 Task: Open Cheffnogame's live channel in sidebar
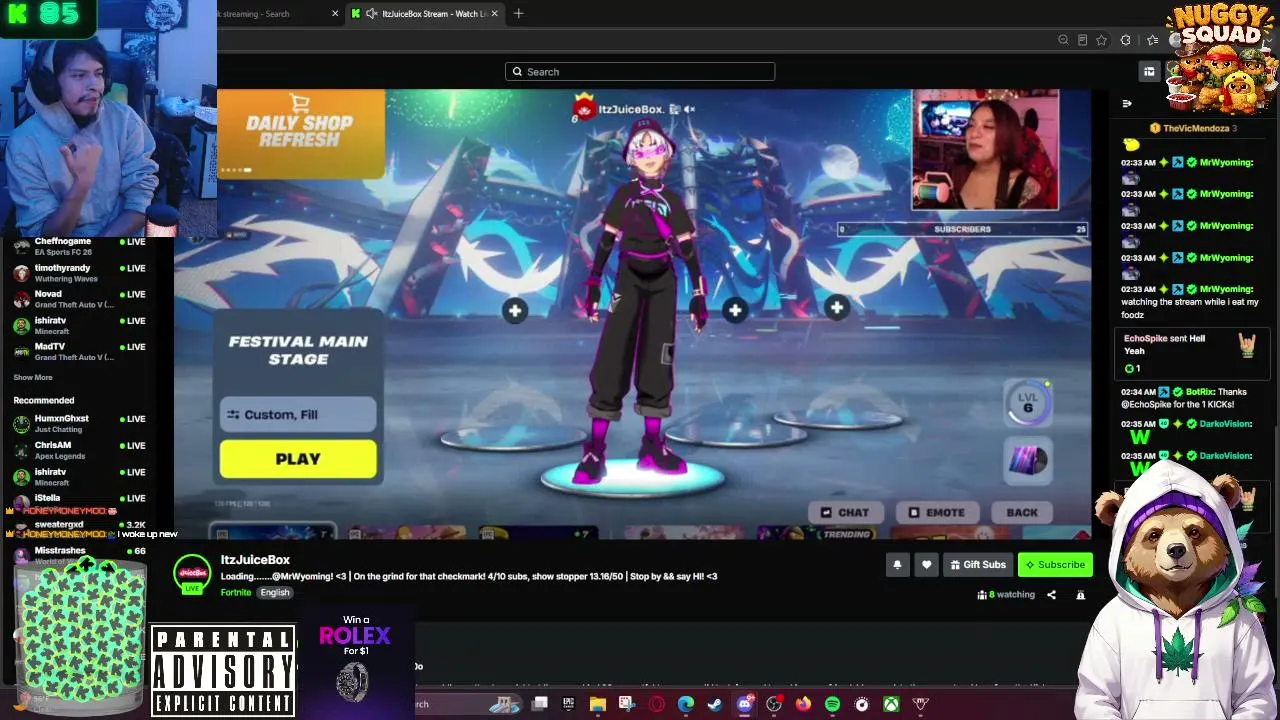coord(80,246)
